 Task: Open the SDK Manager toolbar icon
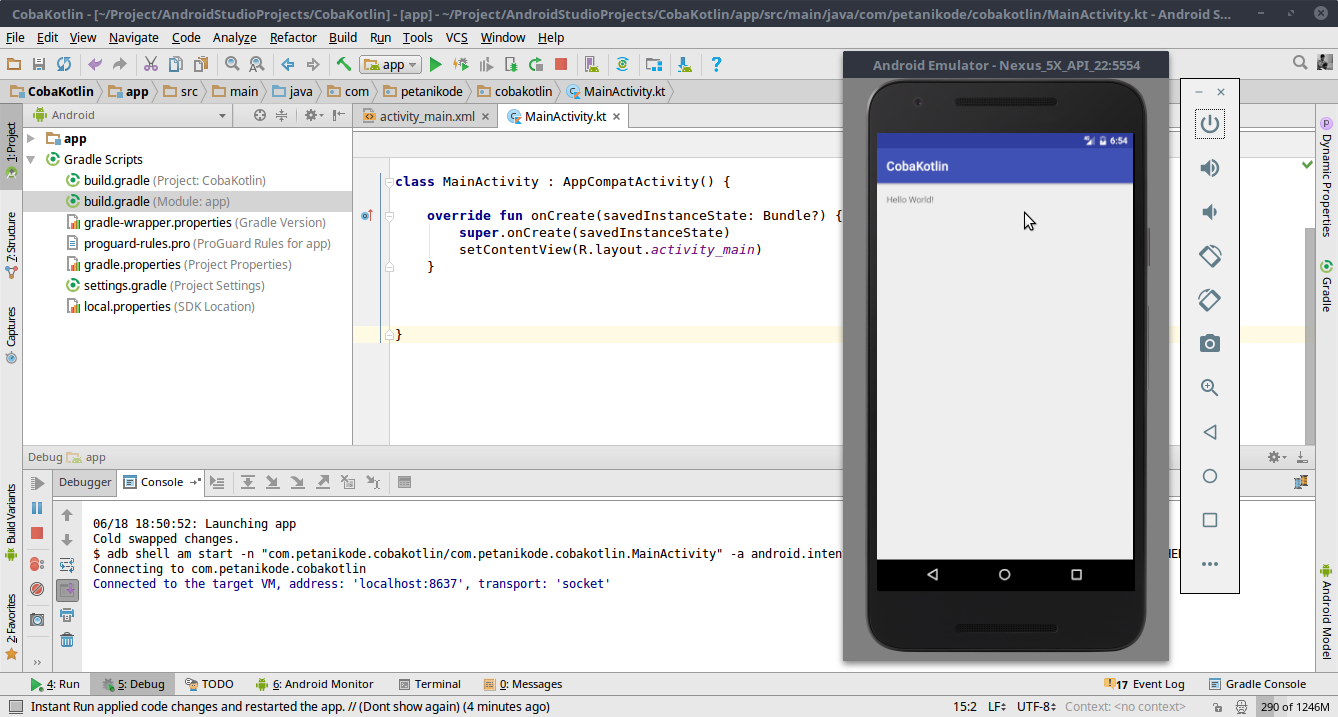click(684, 63)
